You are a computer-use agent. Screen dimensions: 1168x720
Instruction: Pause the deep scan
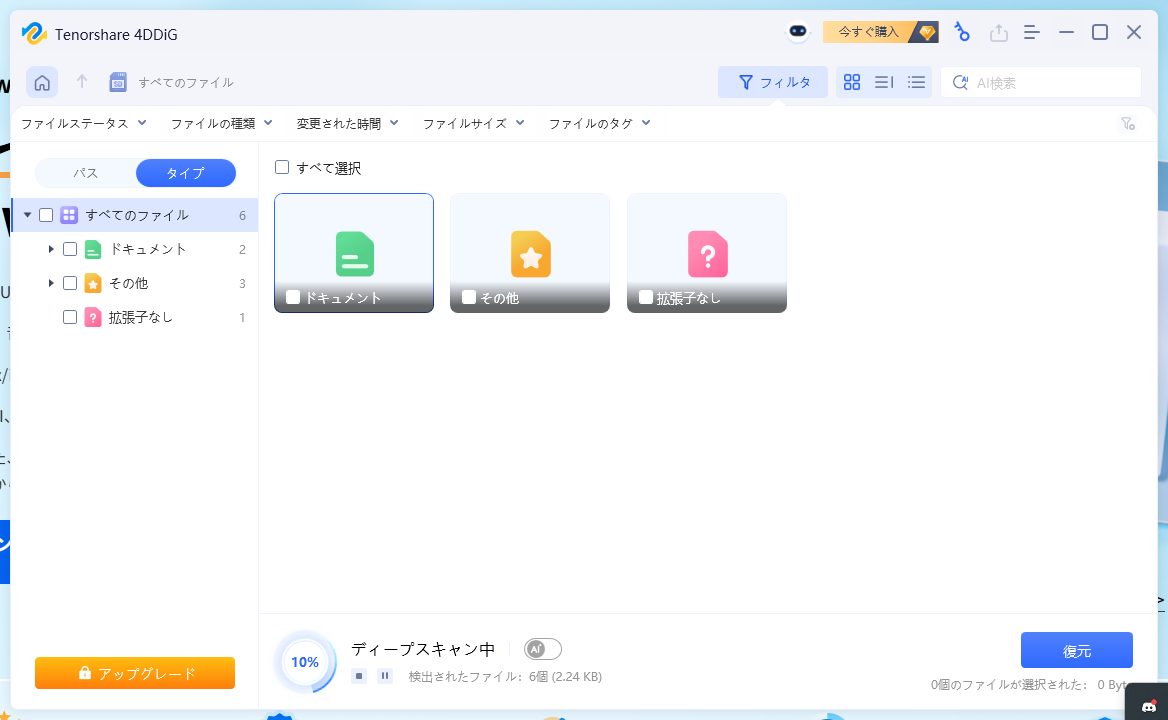pos(385,676)
